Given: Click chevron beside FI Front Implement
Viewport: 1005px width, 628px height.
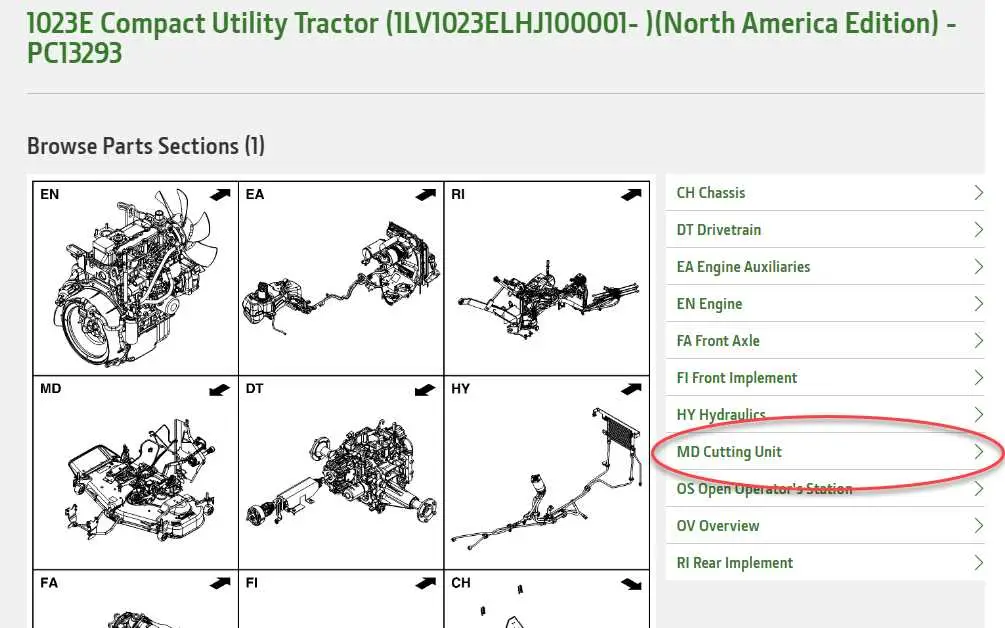Looking at the screenshot, I should [978, 377].
